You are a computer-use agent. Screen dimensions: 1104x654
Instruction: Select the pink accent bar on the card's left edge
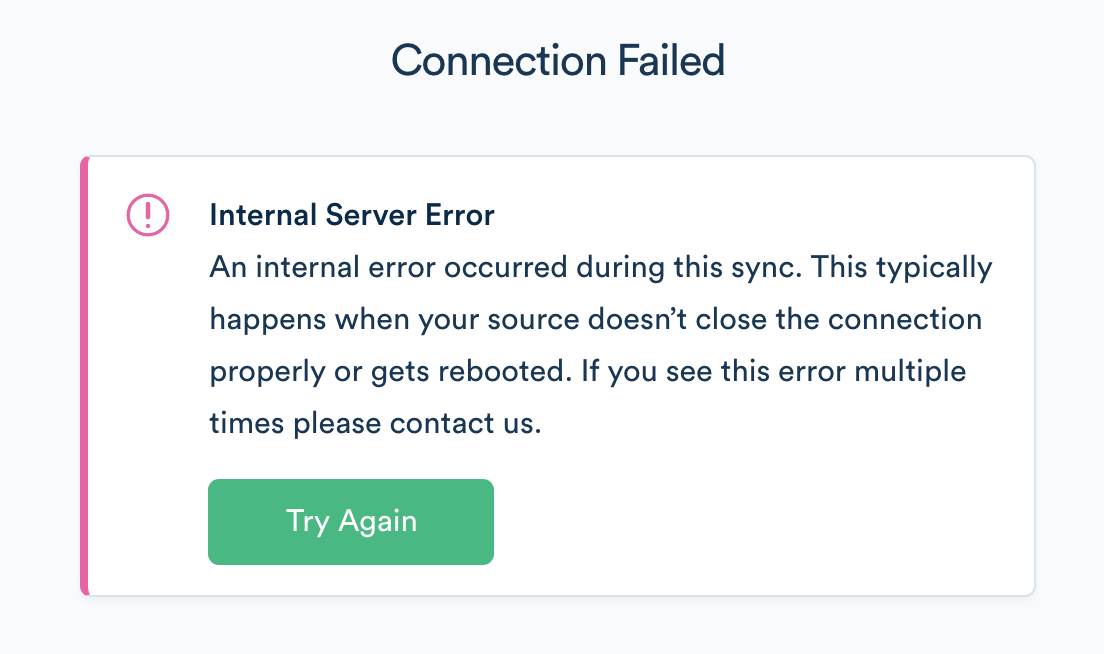pos(86,375)
